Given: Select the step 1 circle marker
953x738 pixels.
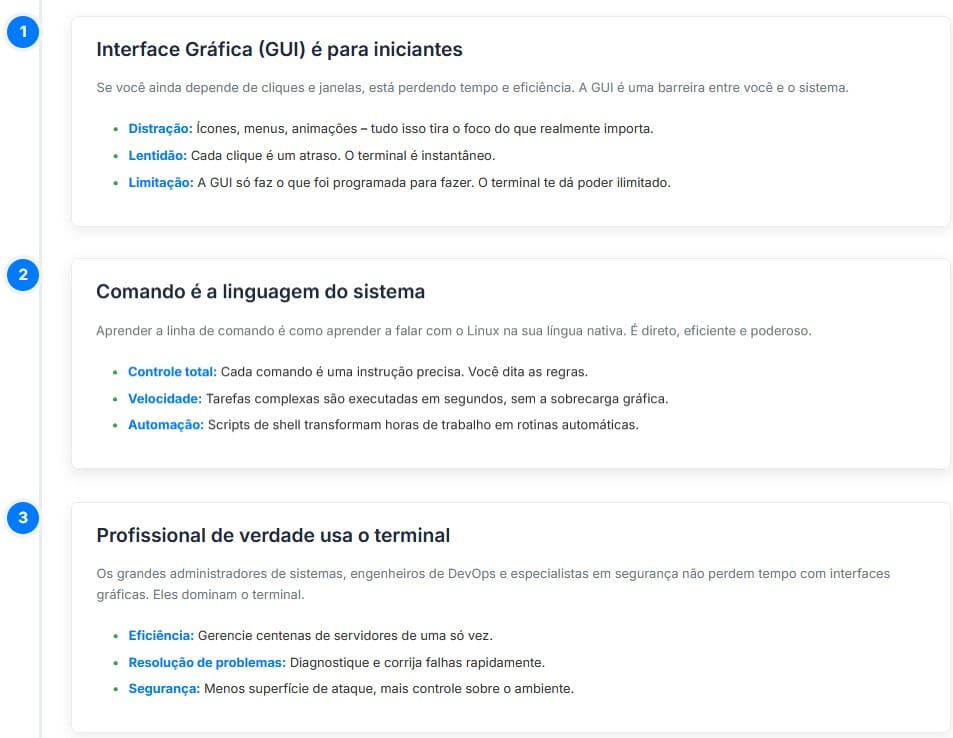Looking at the screenshot, I should pyautogui.click(x=23, y=32).
